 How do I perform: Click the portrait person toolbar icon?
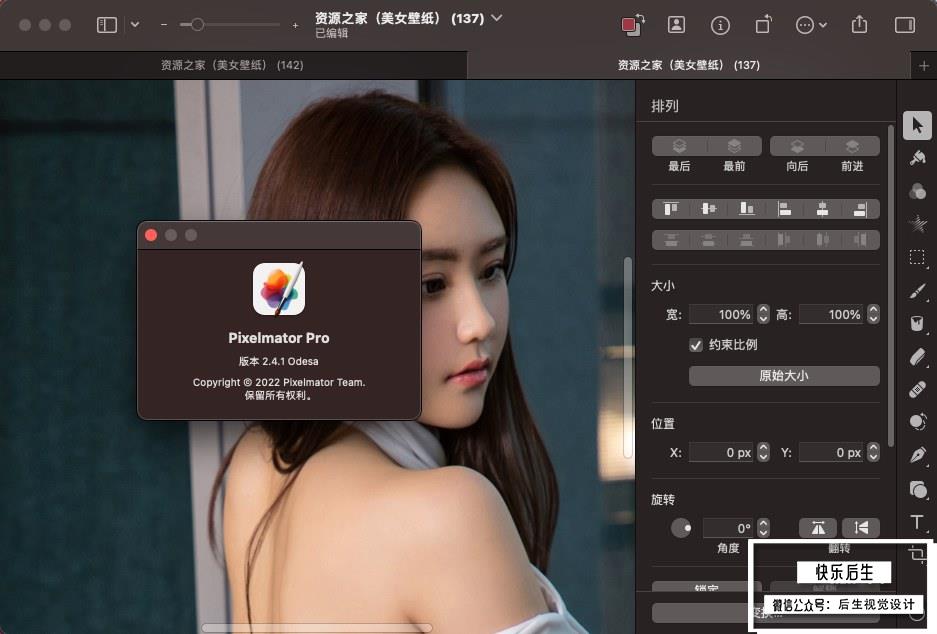(x=676, y=24)
